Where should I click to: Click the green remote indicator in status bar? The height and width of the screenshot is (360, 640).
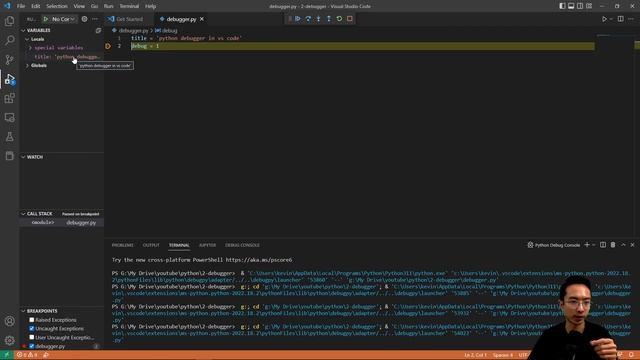(x=7, y=355)
